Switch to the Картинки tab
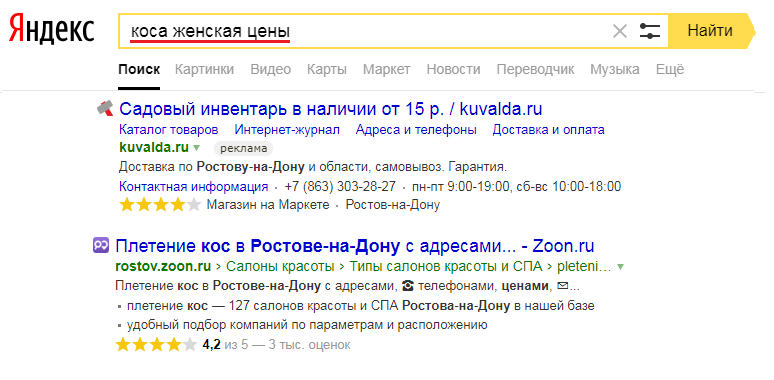The width and height of the screenshot is (774, 380). coord(204,69)
